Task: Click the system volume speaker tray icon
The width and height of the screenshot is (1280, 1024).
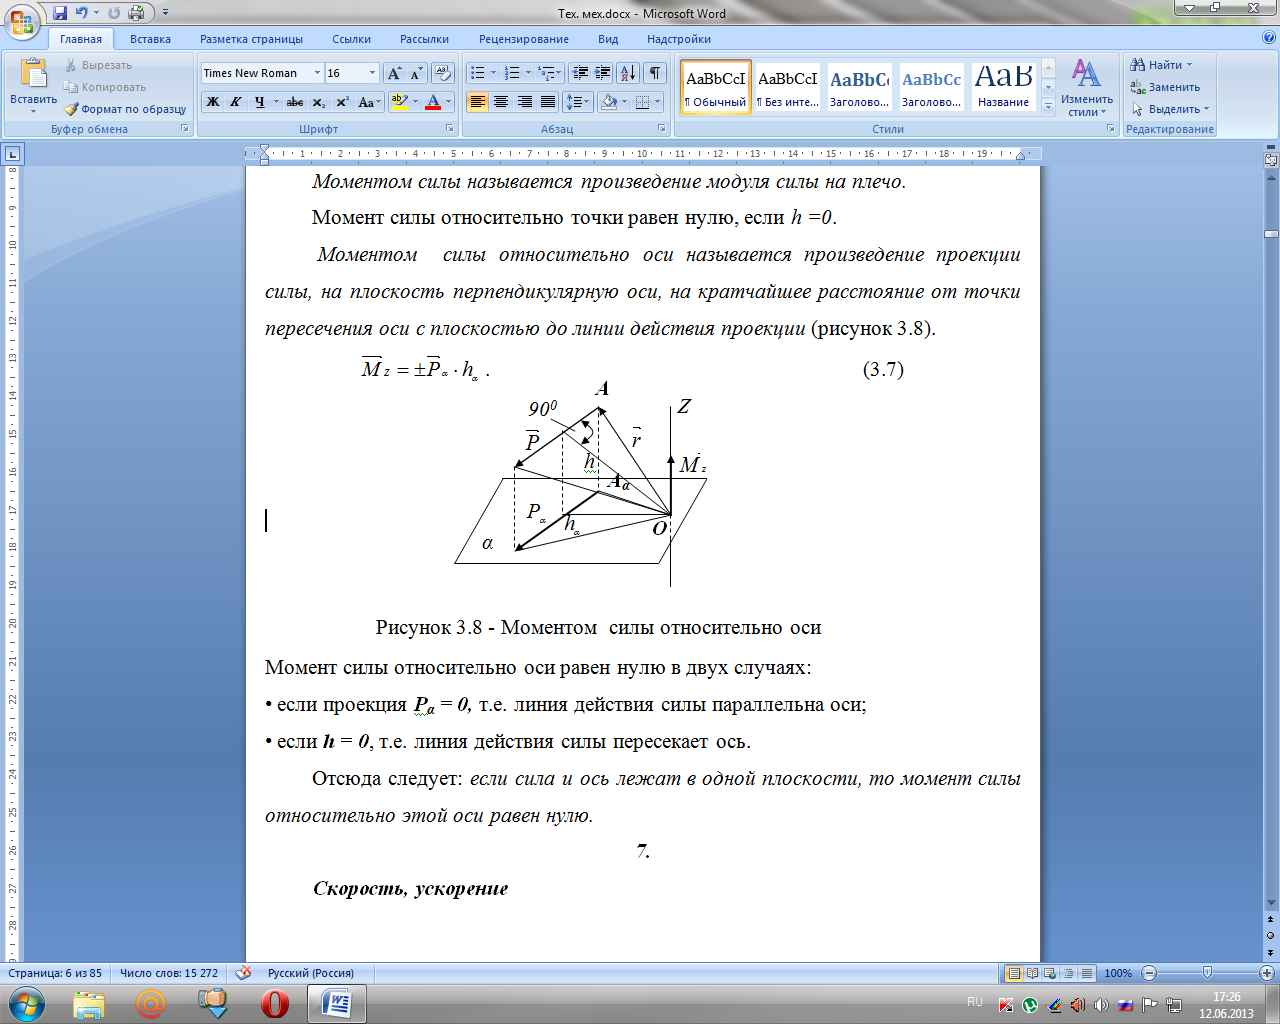Action: point(1101,1005)
